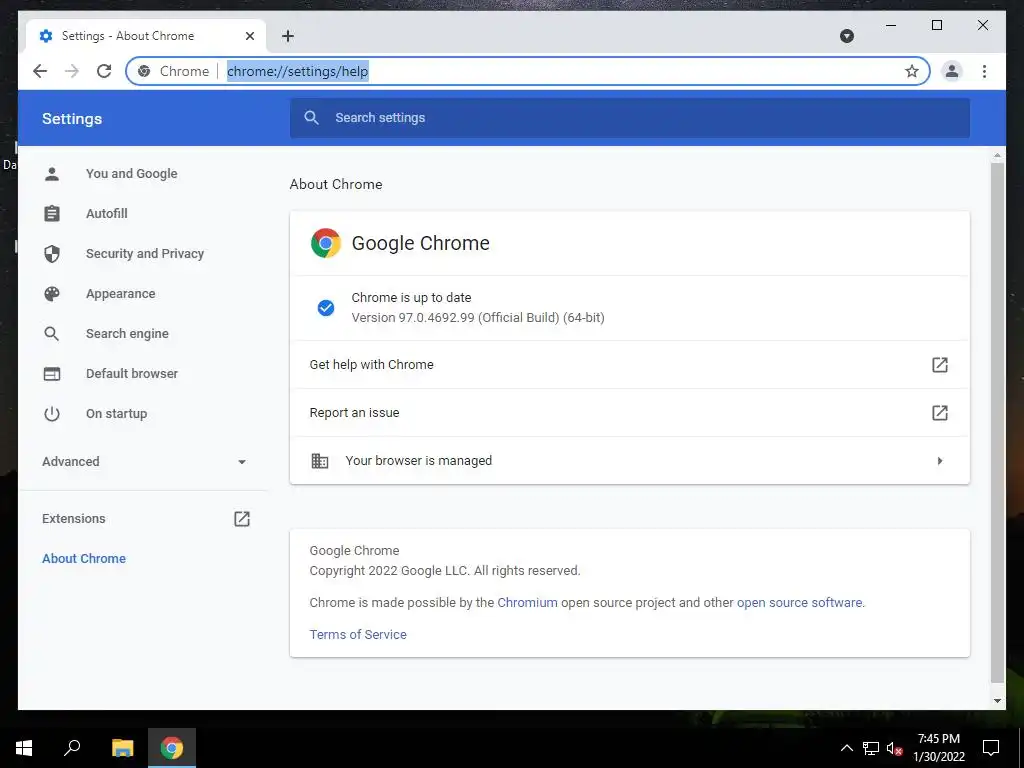This screenshot has height=768, width=1024.
Task: Click the external-link icon next to Extensions
Action: pos(242,519)
